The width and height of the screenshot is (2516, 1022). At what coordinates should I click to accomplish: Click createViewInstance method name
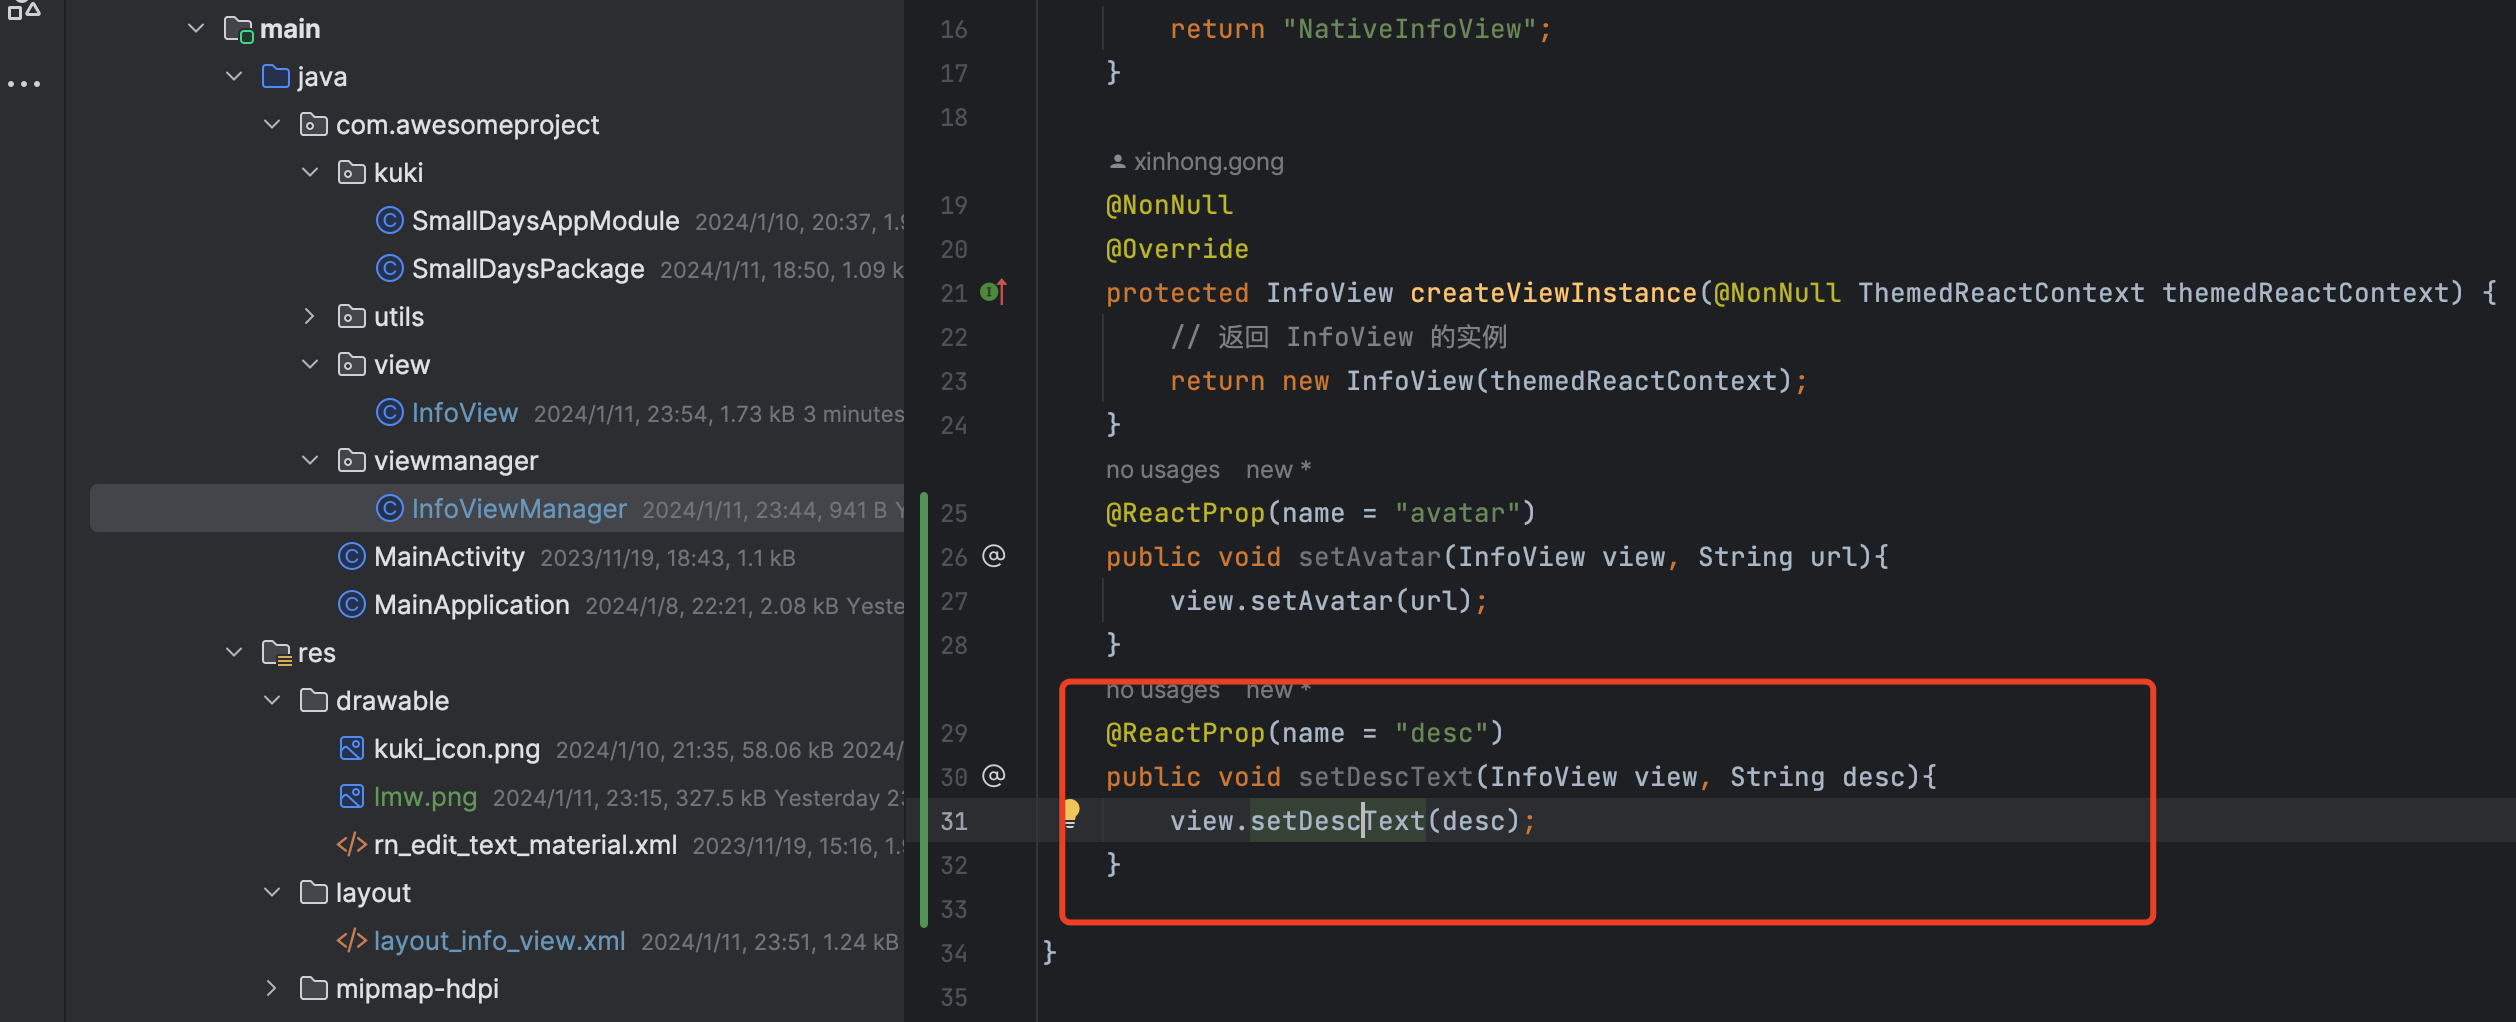pos(1553,293)
